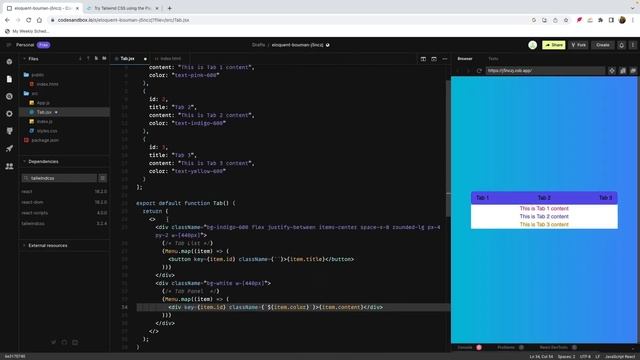Open the top-right kebab menu in CodeSandbox
This screenshot has height=360, width=640.
(633, 45)
